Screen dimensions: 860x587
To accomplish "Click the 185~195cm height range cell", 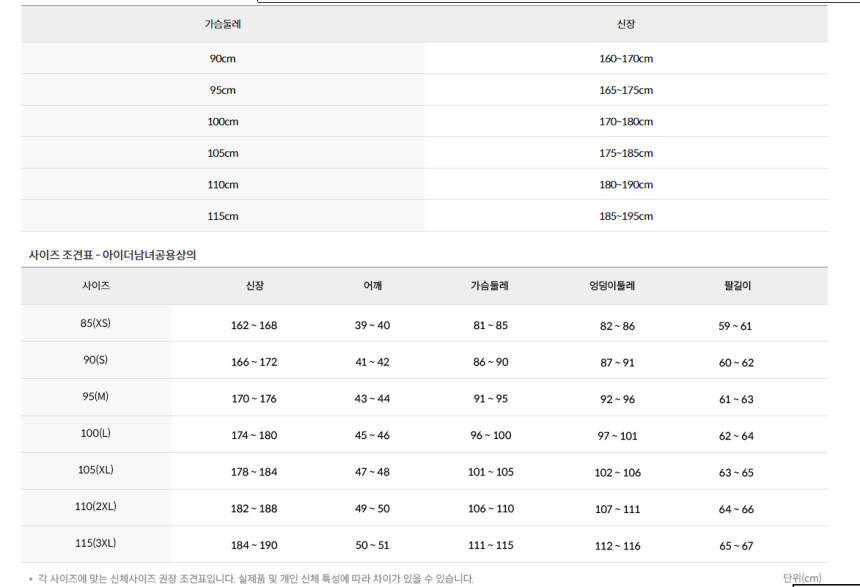I will point(626,216).
